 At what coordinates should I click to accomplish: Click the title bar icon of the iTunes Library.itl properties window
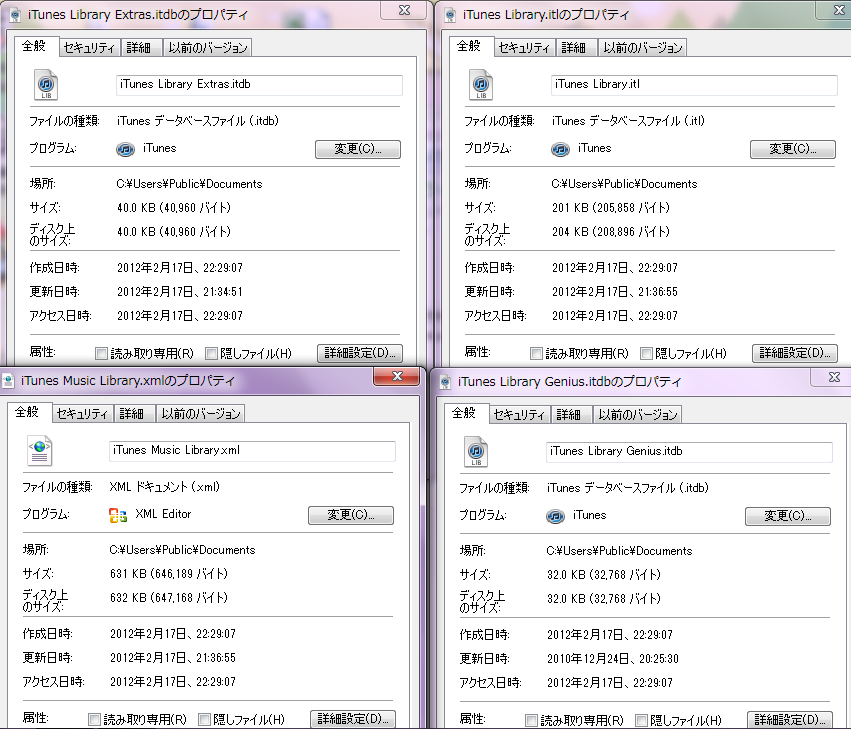coord(450,15)
